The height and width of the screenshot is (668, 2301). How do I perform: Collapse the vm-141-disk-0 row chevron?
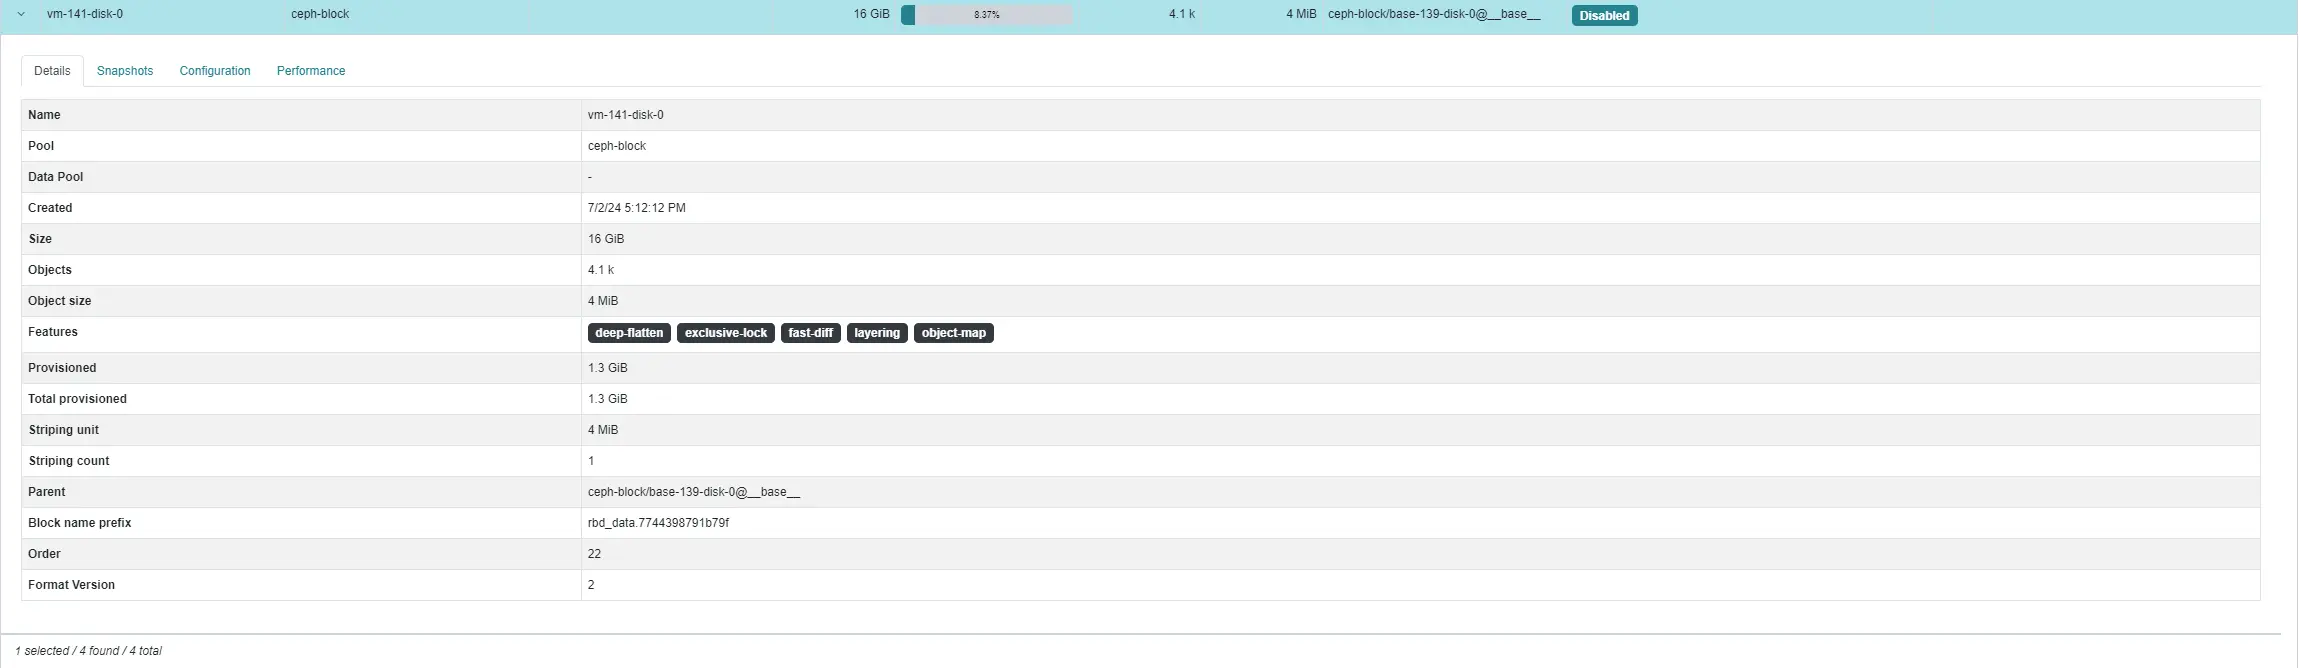pyautogui.click(x=21, y=15)
